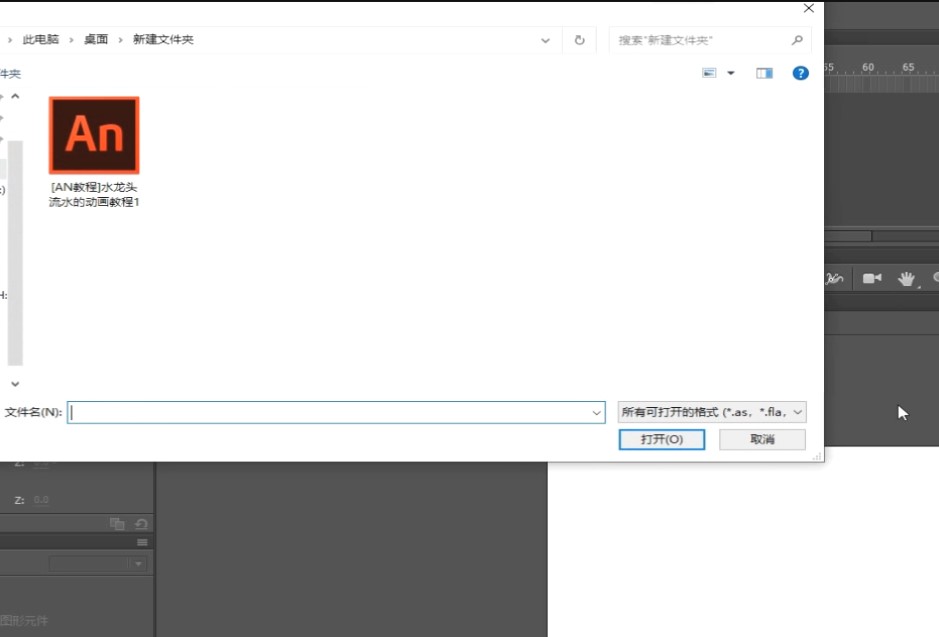
Task: Click the 取消 cancel button
Action: click(762, 439)
